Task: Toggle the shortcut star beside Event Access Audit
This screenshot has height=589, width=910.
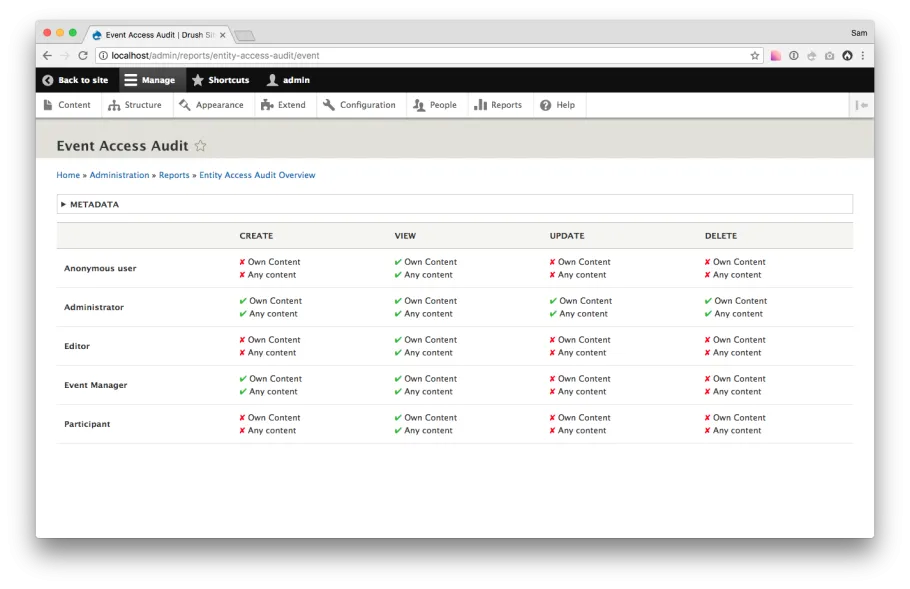Action: (x=200, y=145)
